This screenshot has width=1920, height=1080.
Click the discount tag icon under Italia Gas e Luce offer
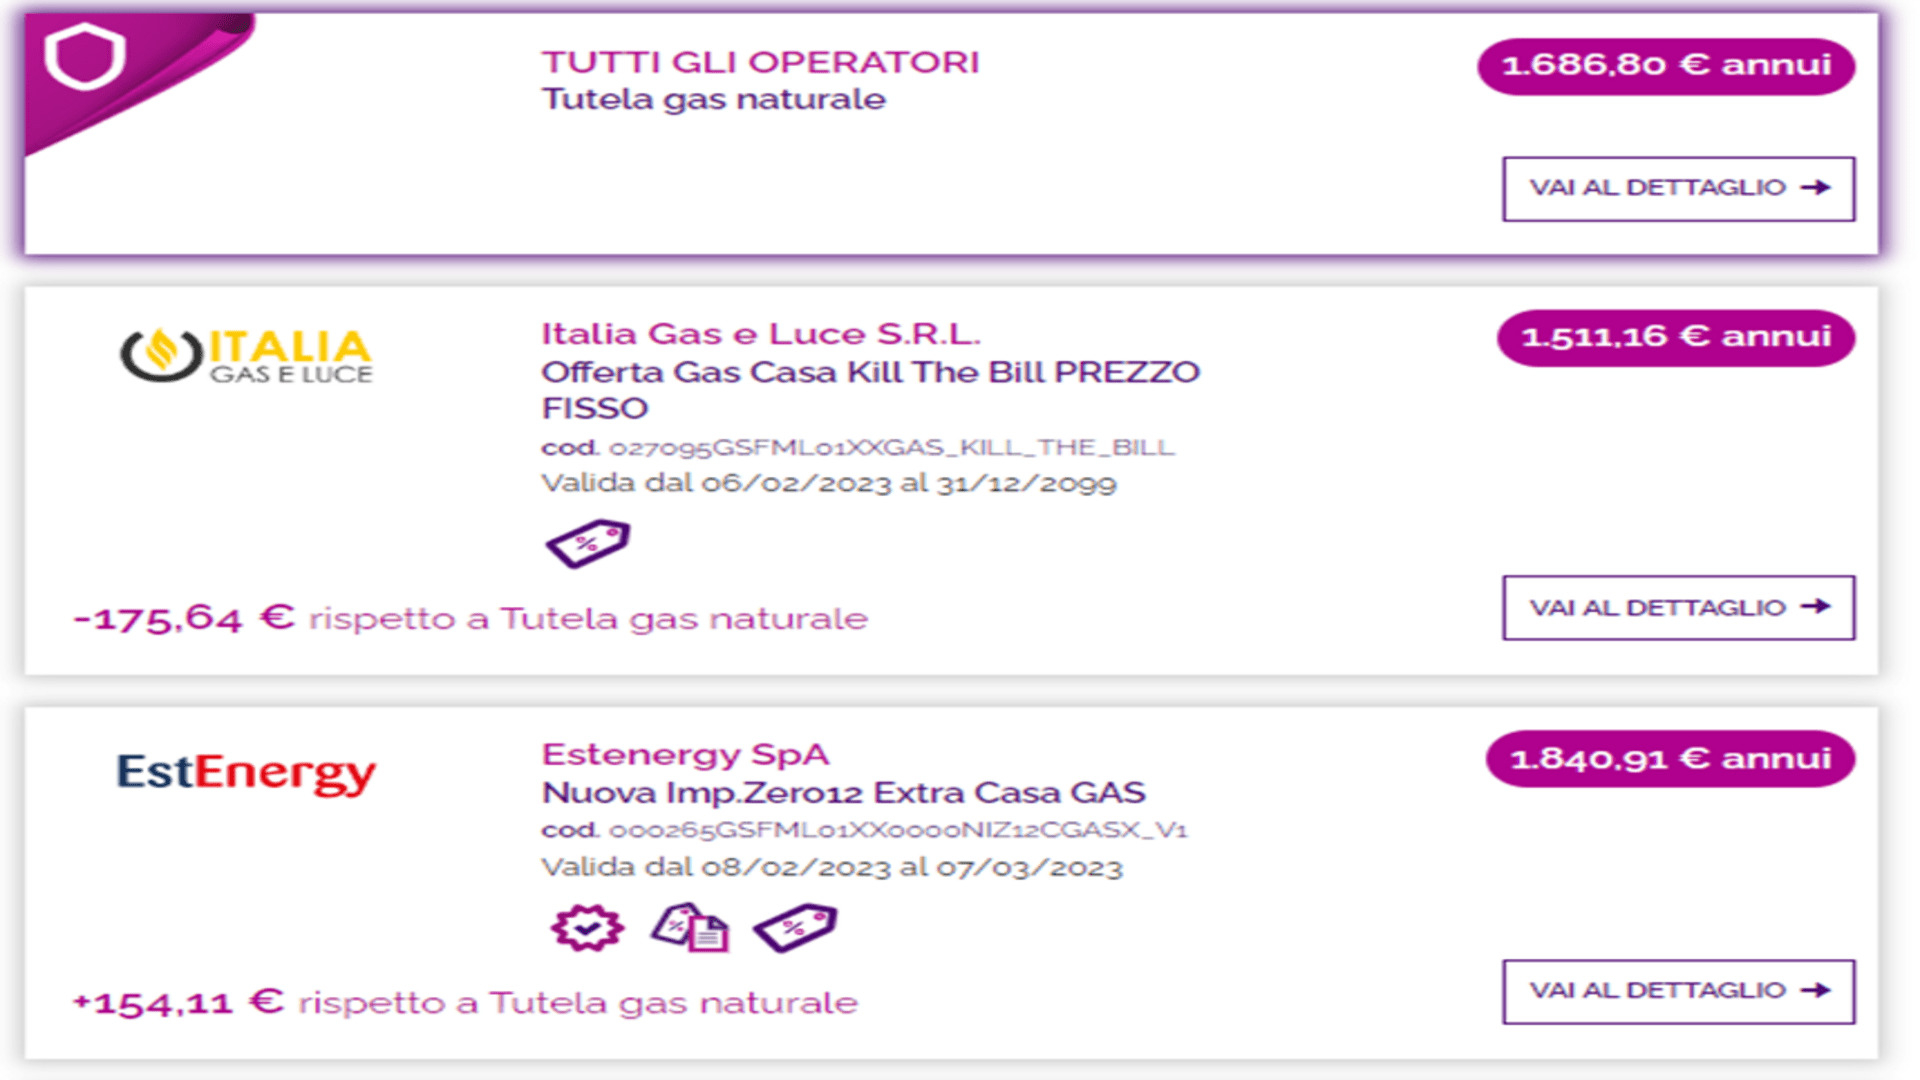[x=588, y=543]
